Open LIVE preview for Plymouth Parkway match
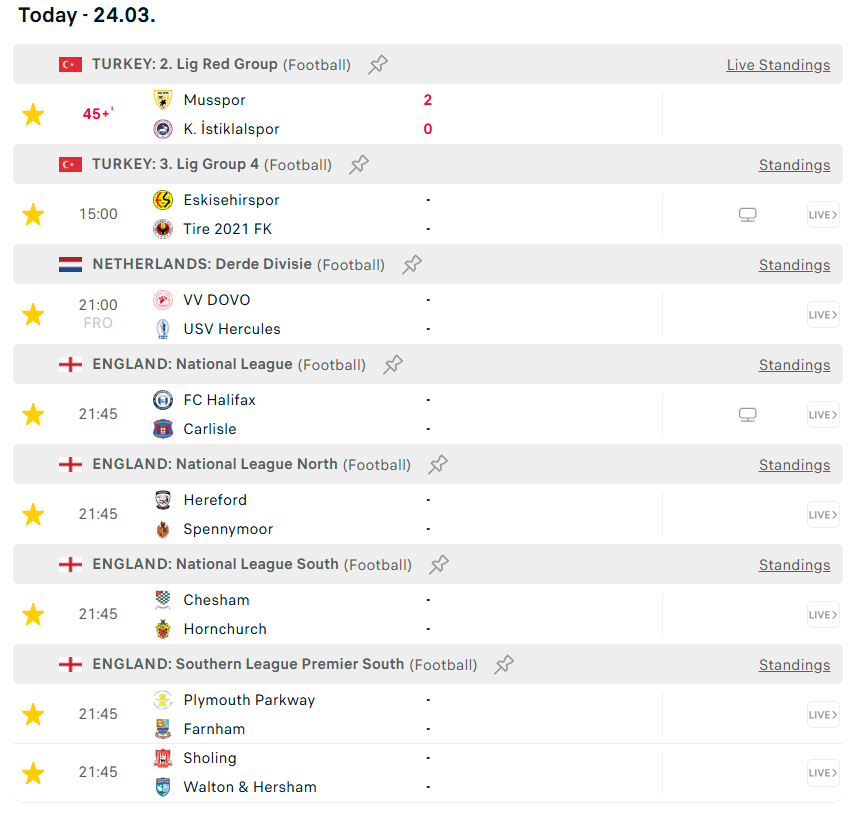This screenshot has width=853, height=817. click(x=823, y=715)
